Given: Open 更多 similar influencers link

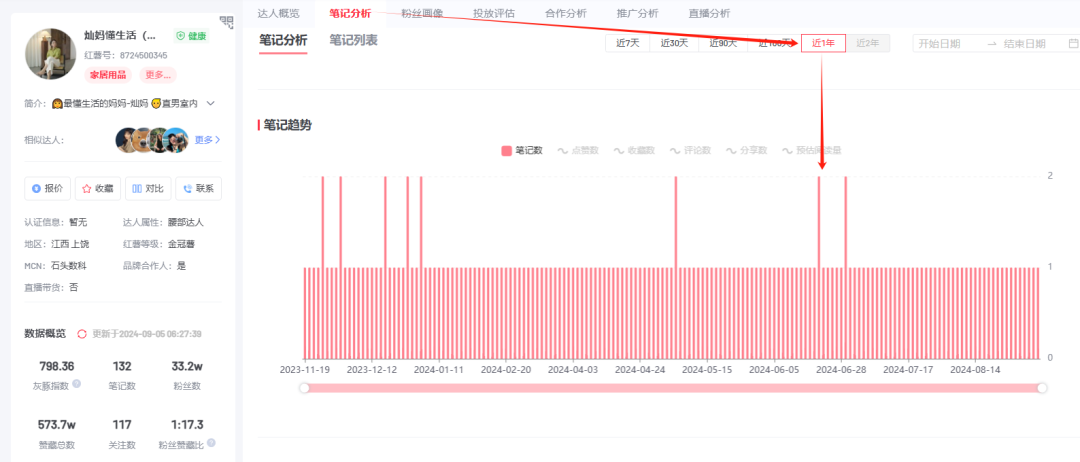Looking at the screenshot, I should click(x=207, y=140).
